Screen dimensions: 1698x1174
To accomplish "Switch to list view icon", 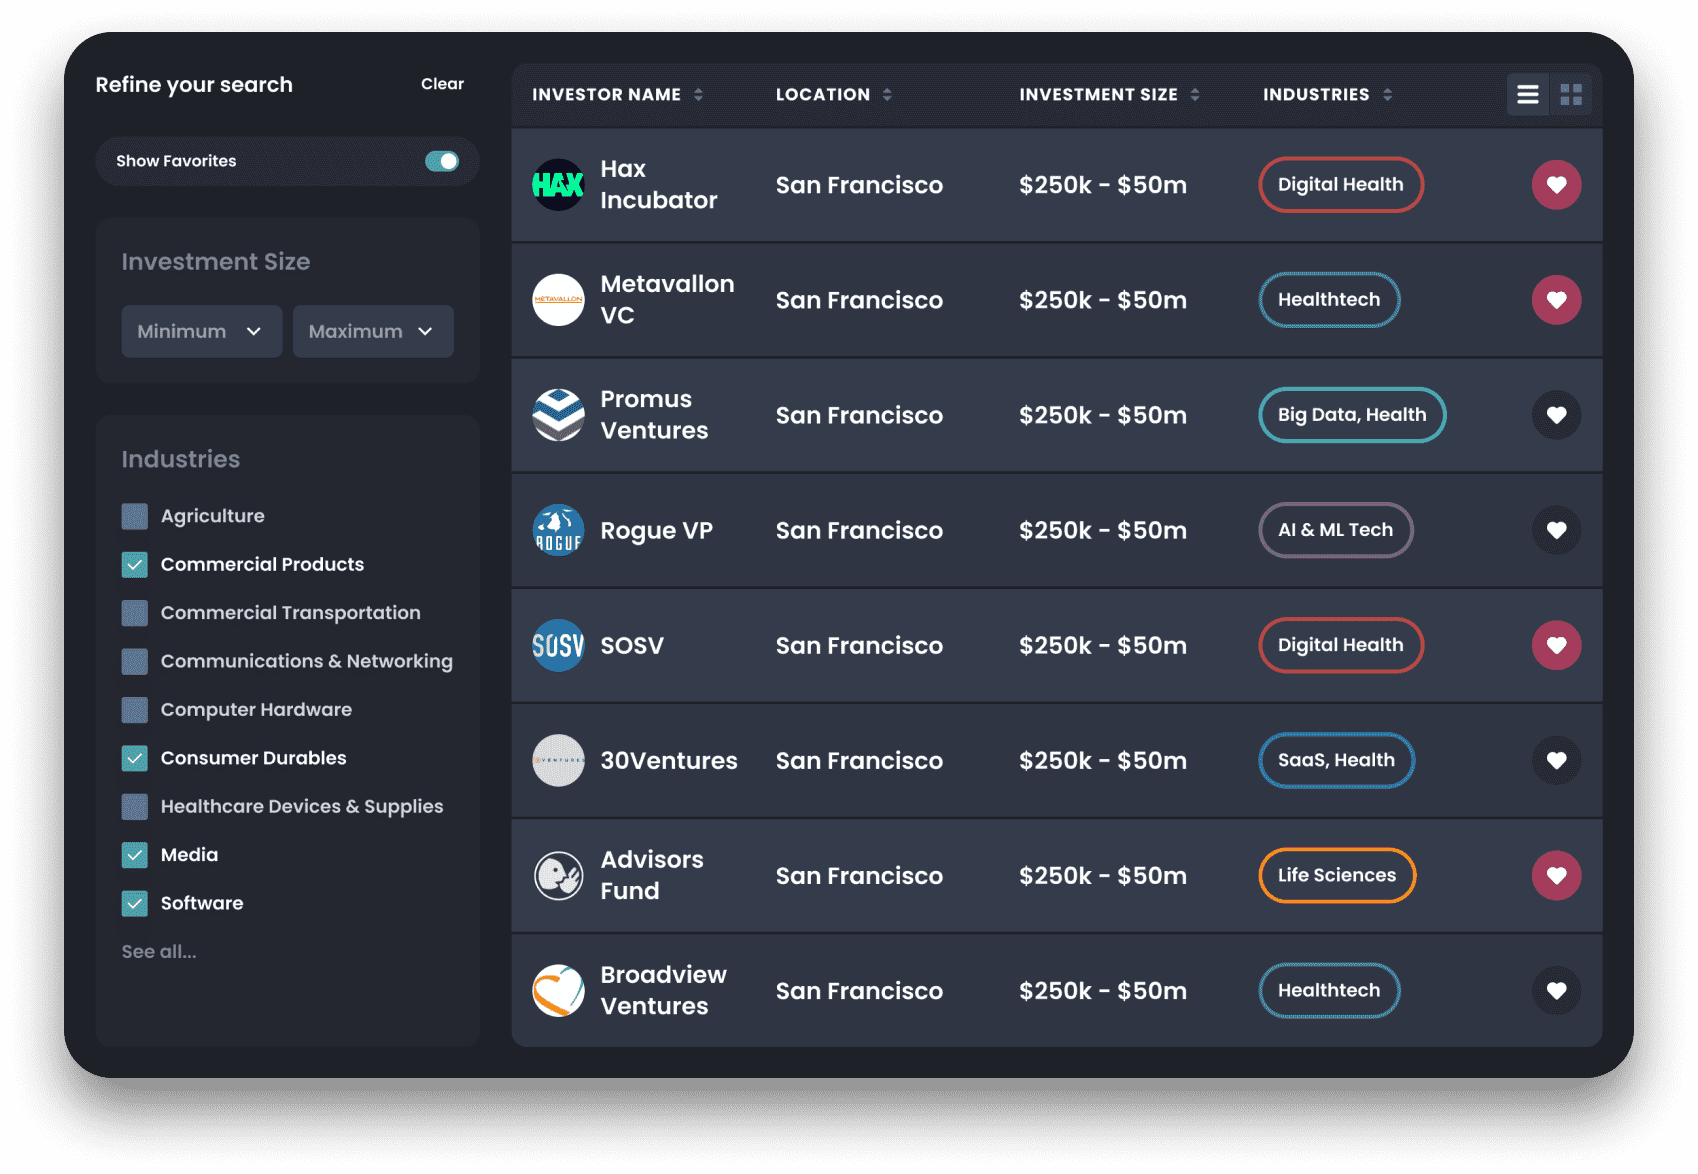I will click(x=1527, y=94).
